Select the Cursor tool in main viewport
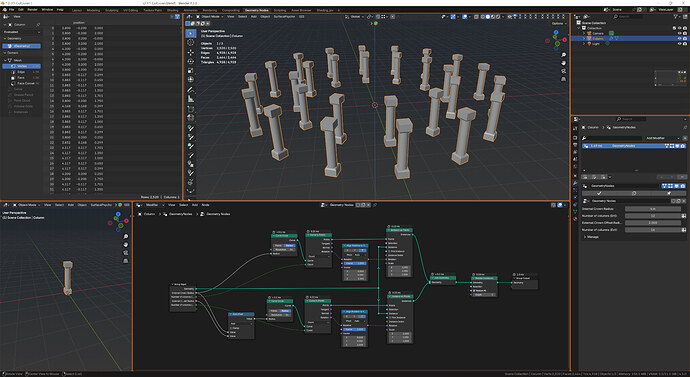 click(x=191, y=43)
